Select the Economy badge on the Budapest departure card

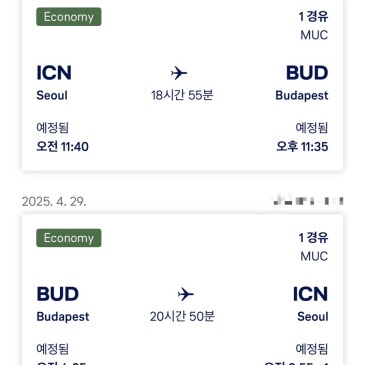(69, 238)
